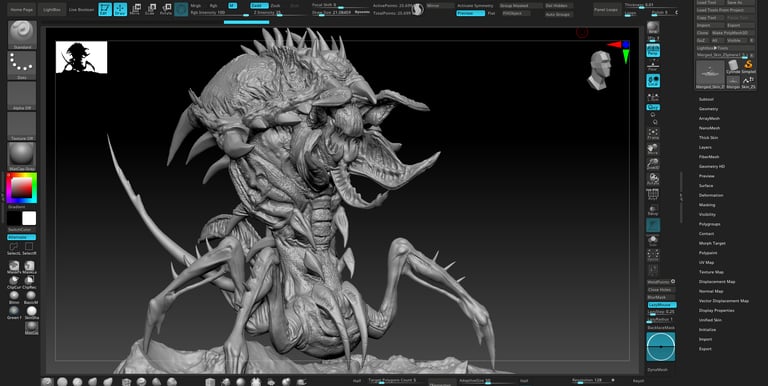Open the UV Map section

click(x=706, y=263)
